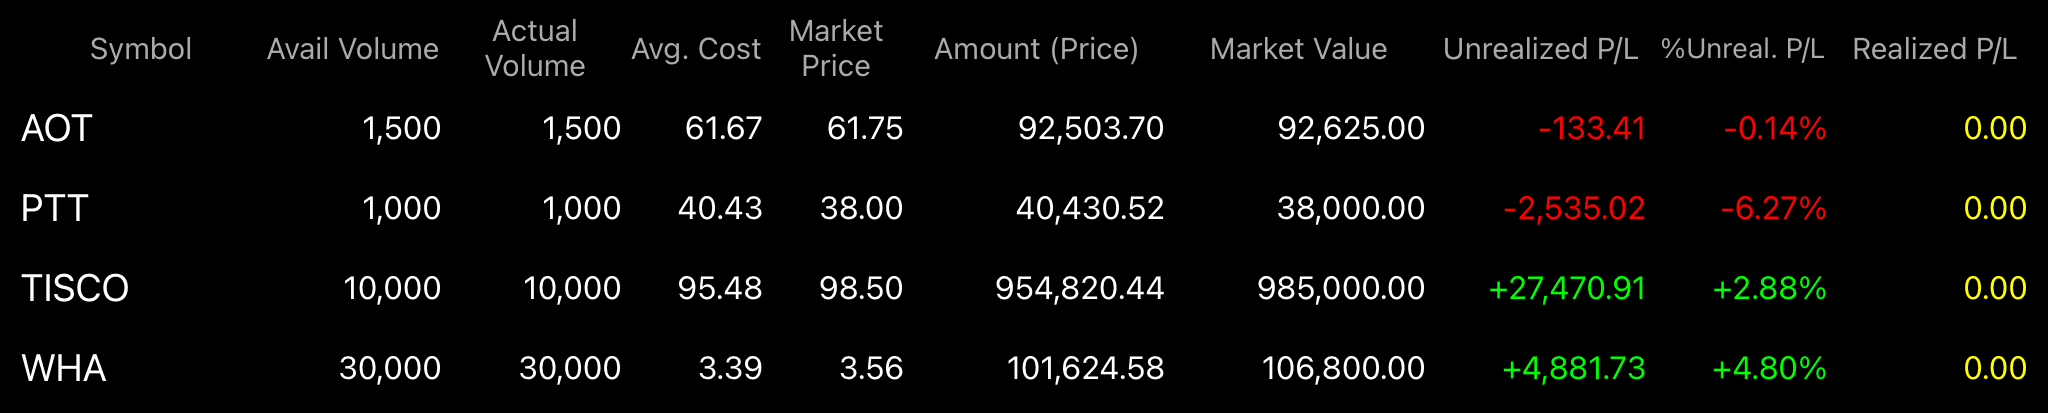Open the AOT stock symbol

57,128
